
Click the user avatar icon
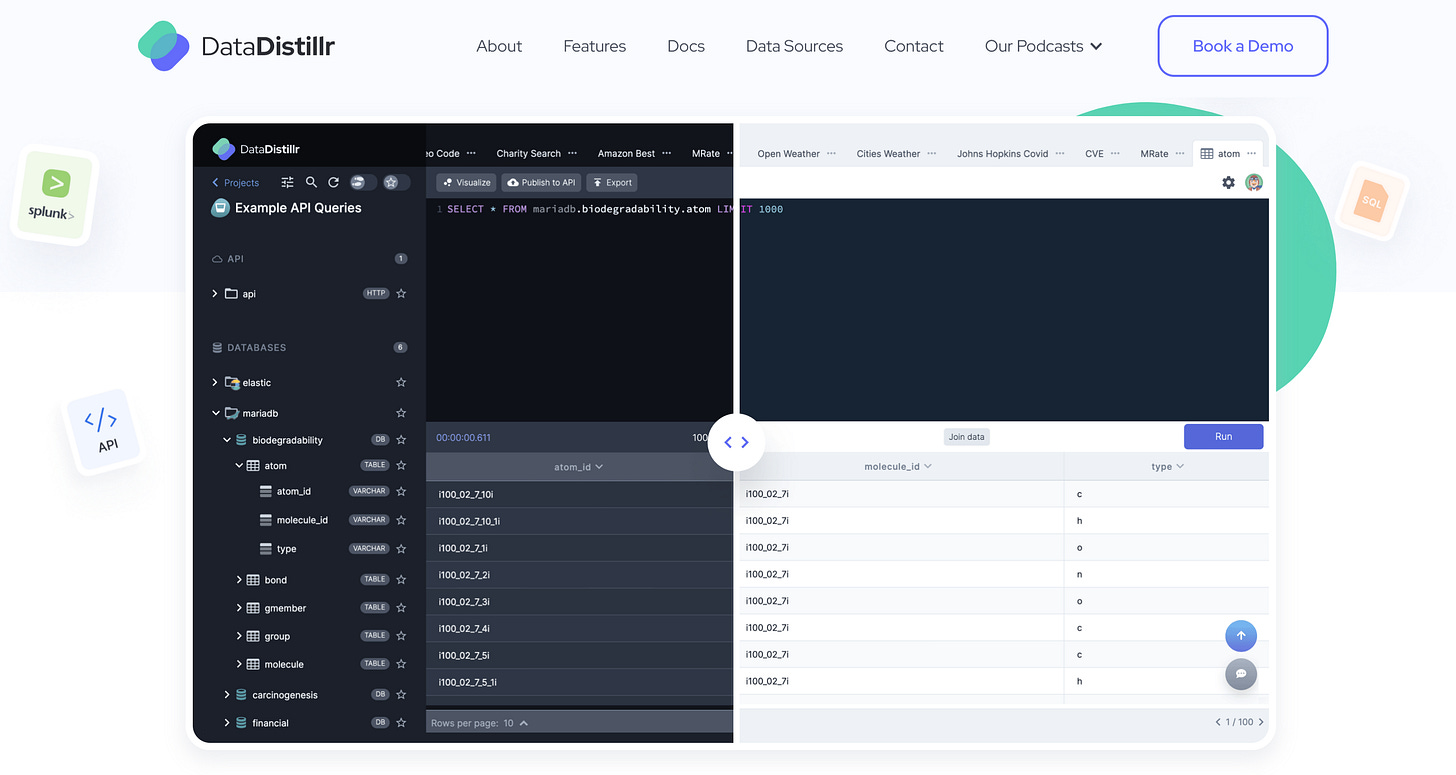click(1254, 182)
